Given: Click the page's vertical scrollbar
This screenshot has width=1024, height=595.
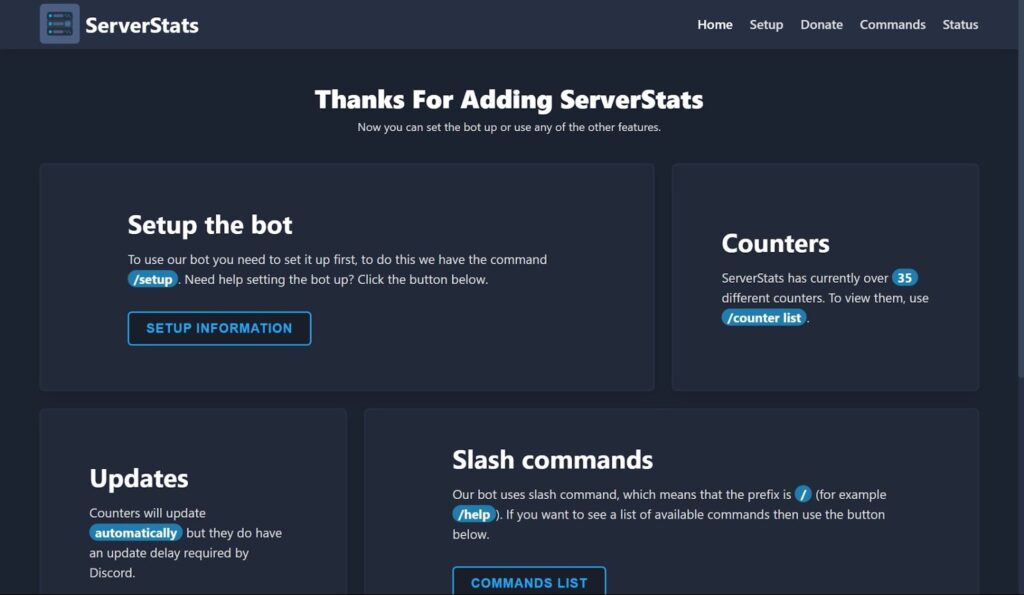Looking at the screenshot, I should tap(1018, 190).
